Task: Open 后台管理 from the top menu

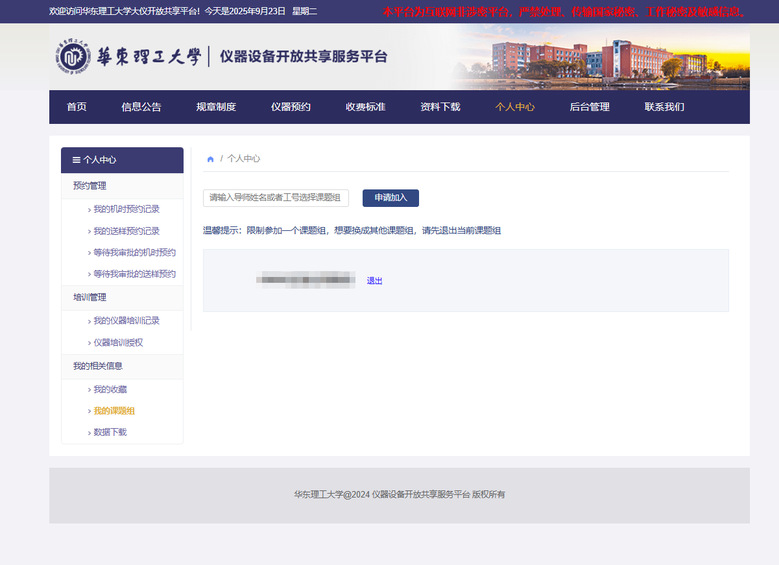Action: (589, 107)
